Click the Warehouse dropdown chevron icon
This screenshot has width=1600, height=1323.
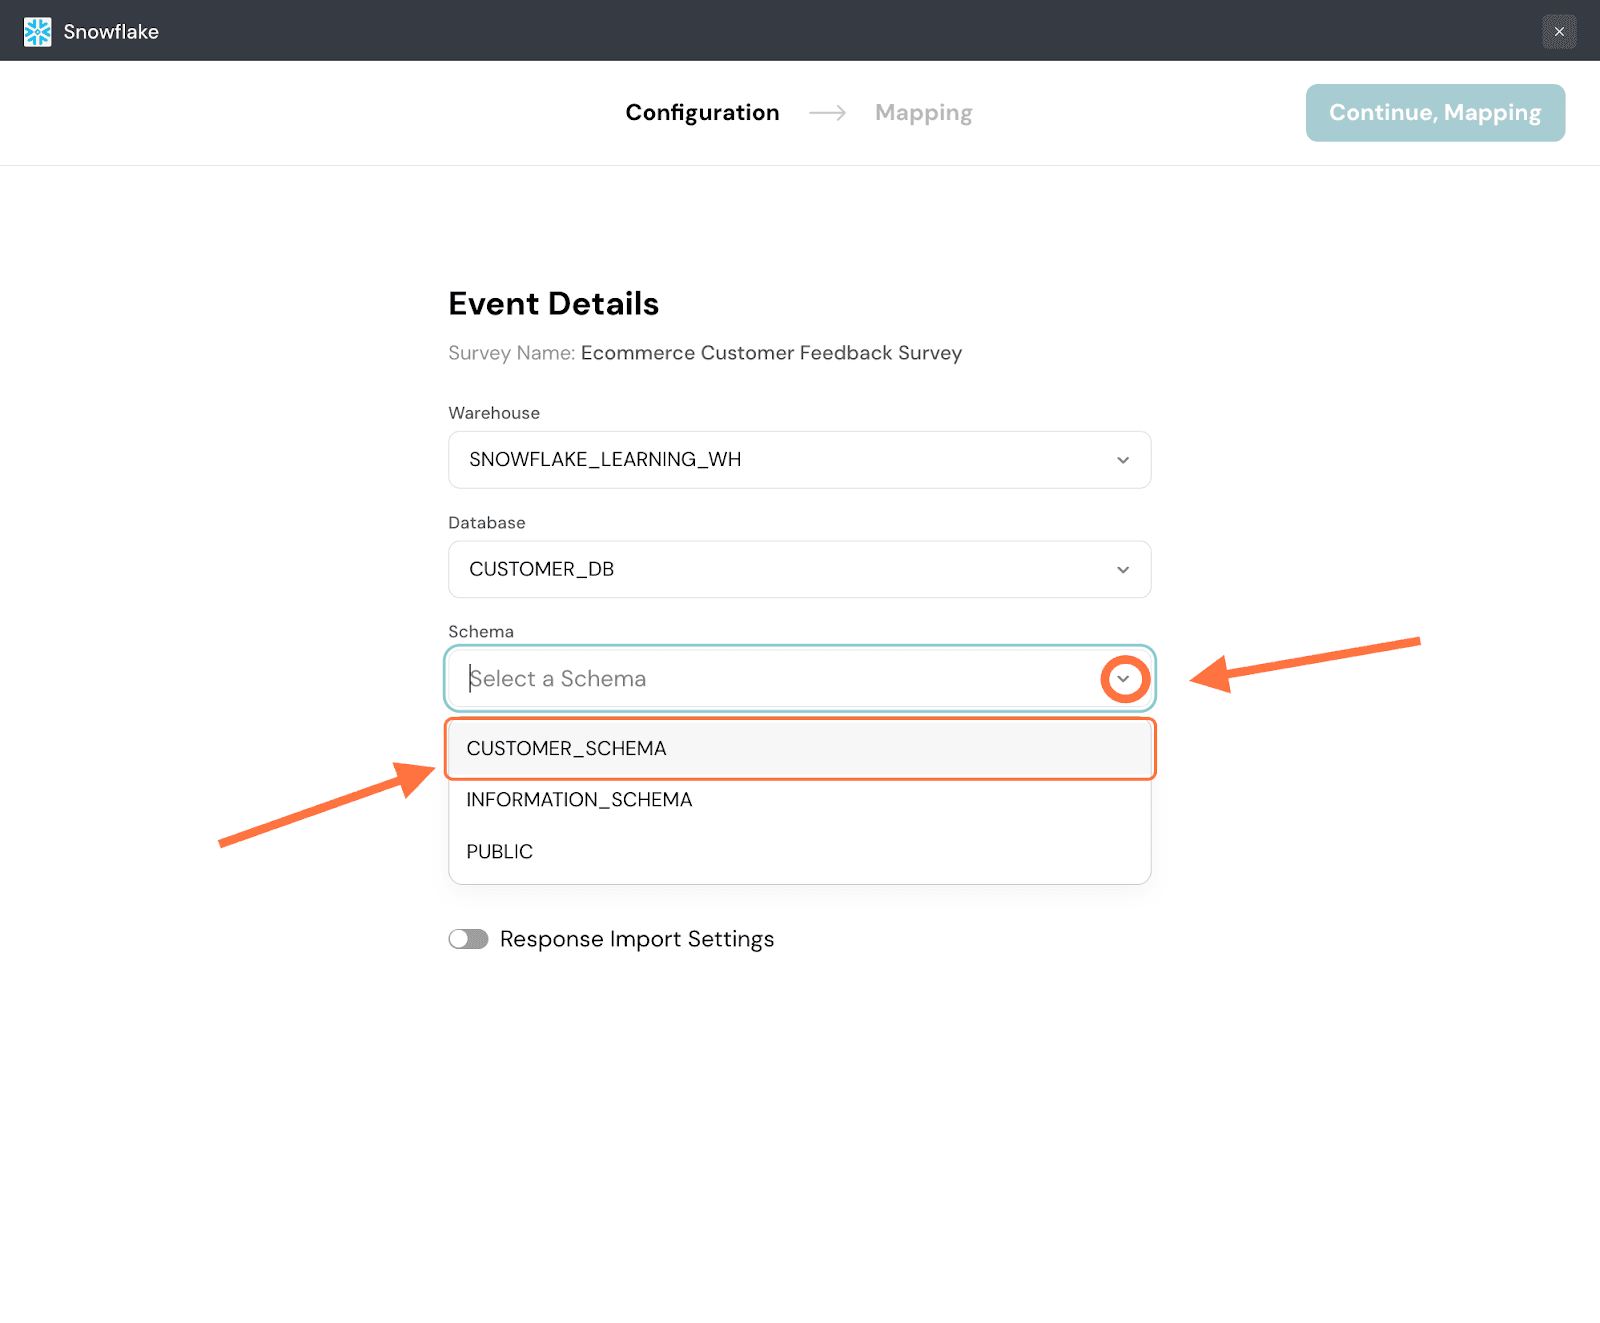point(1122,460)
